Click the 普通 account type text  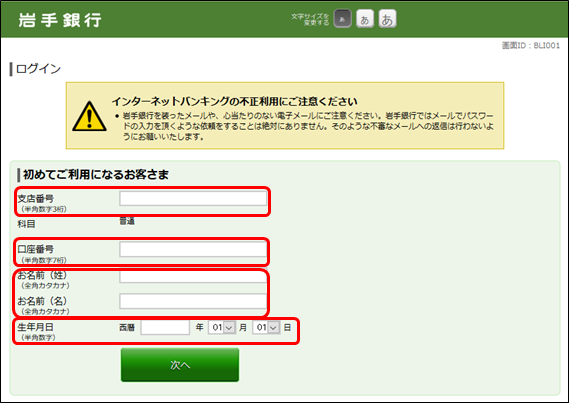[127, 221]
